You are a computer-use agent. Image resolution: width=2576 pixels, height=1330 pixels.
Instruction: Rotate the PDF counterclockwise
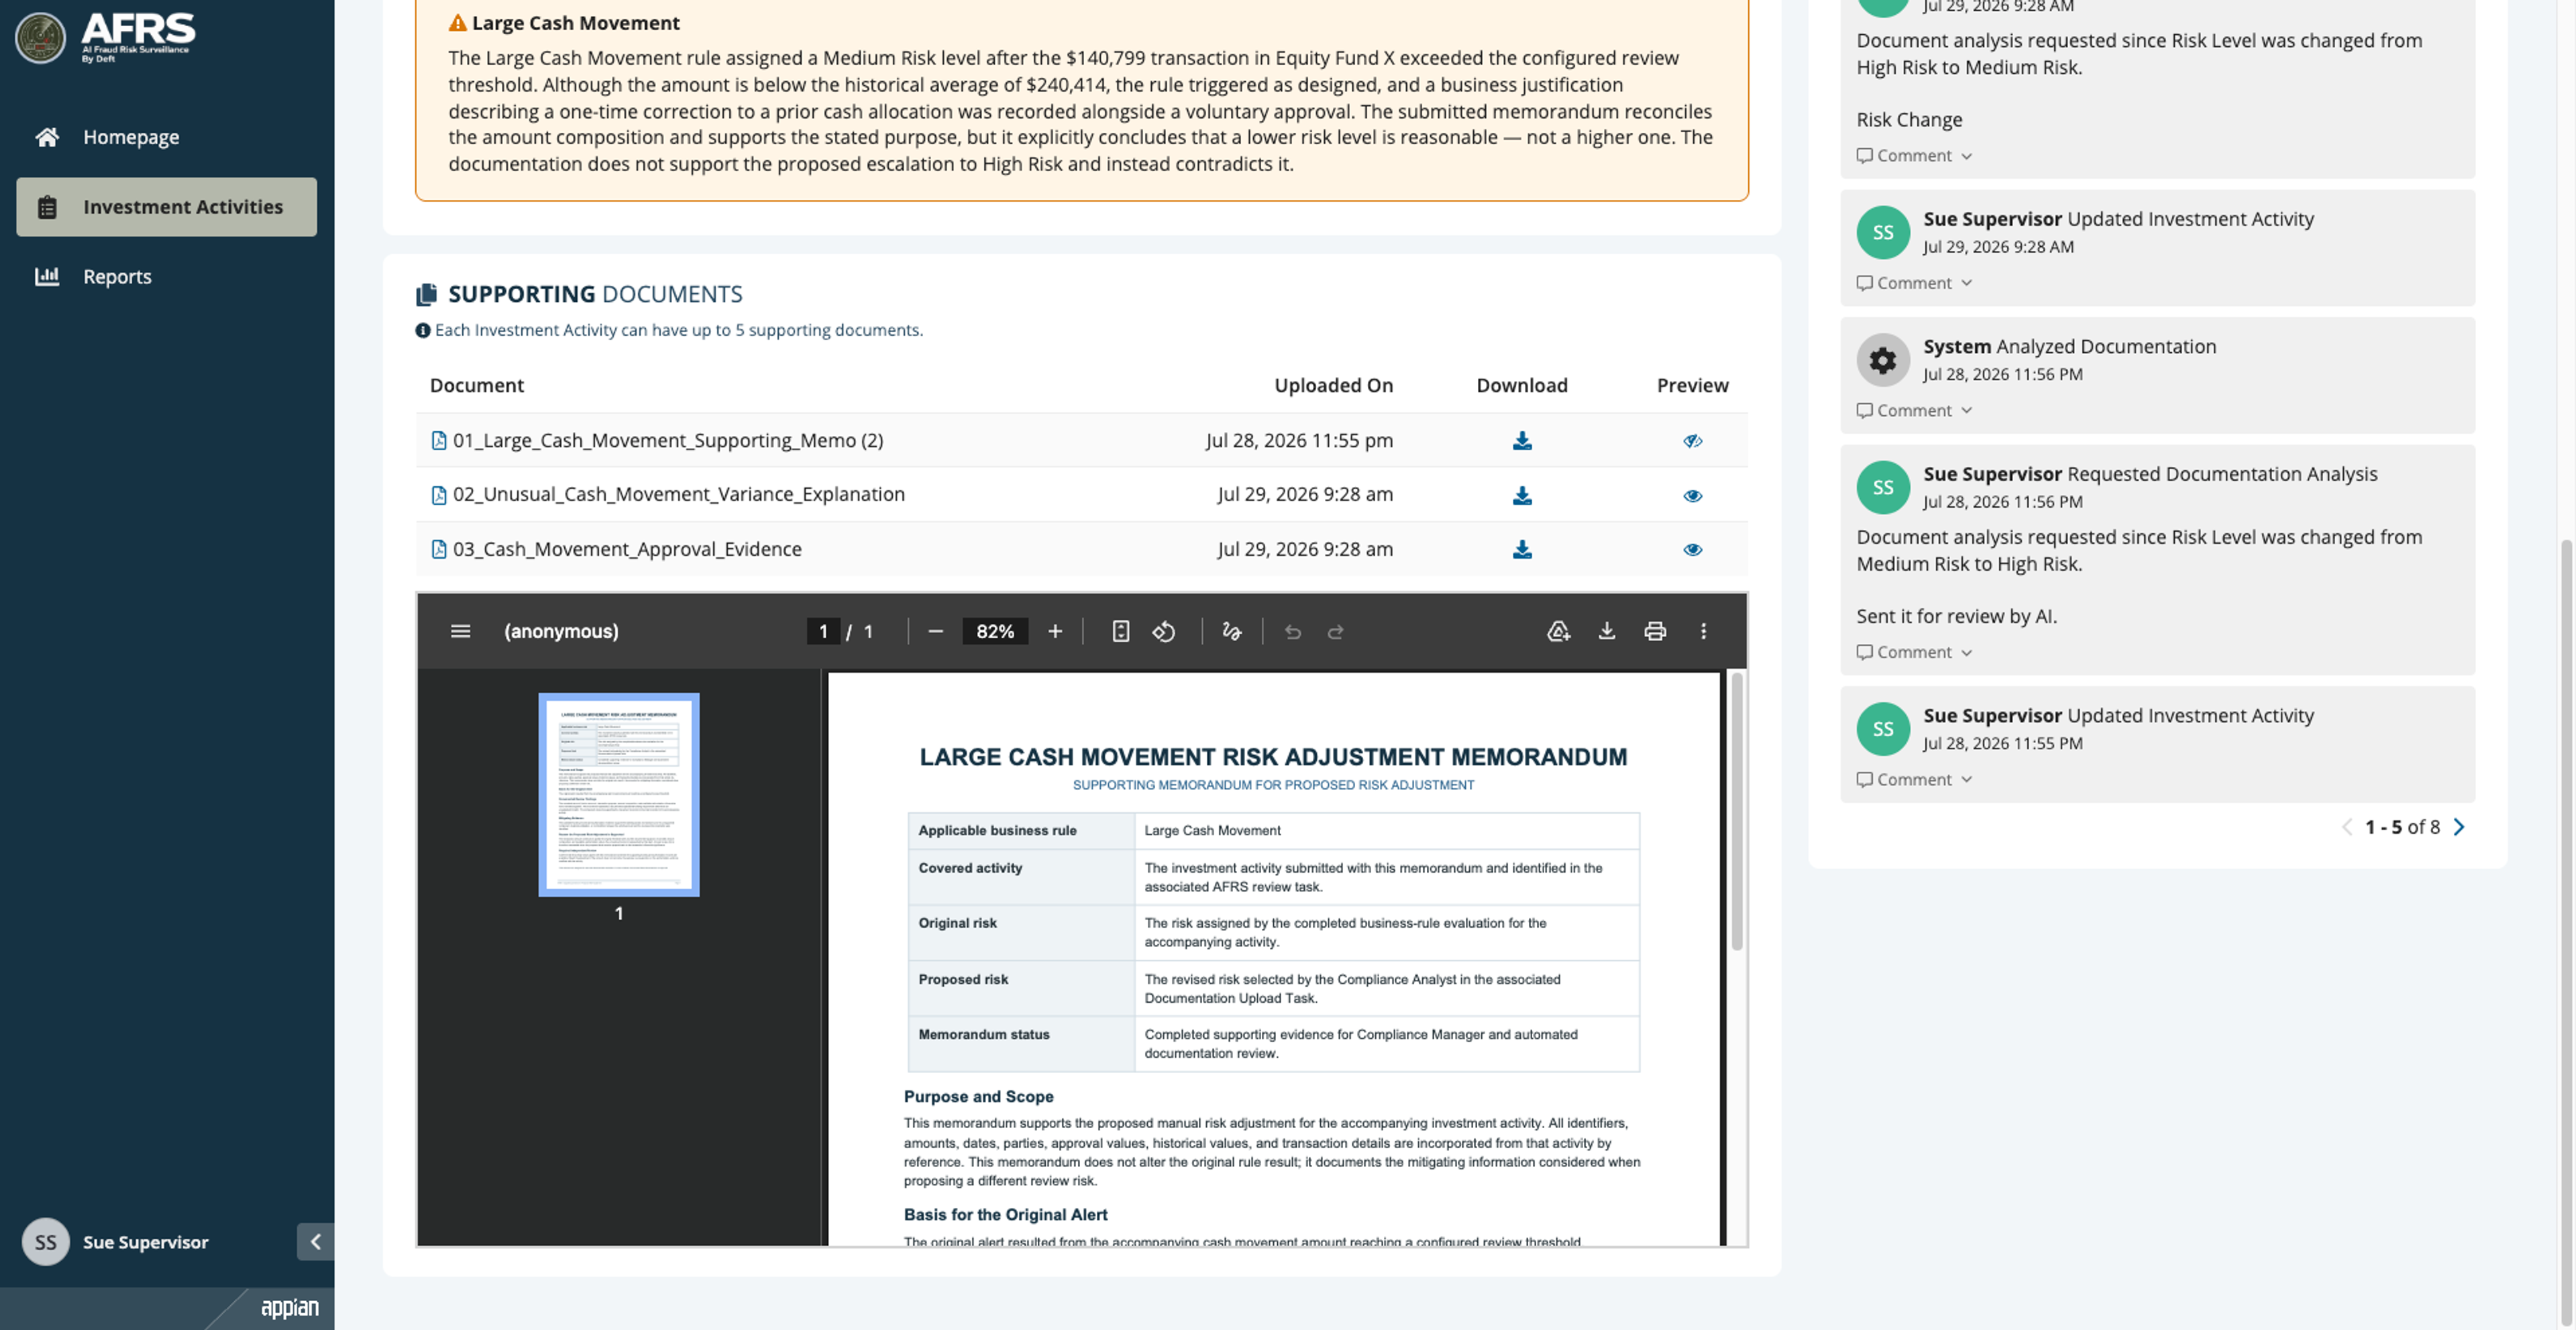(1163, 631)
